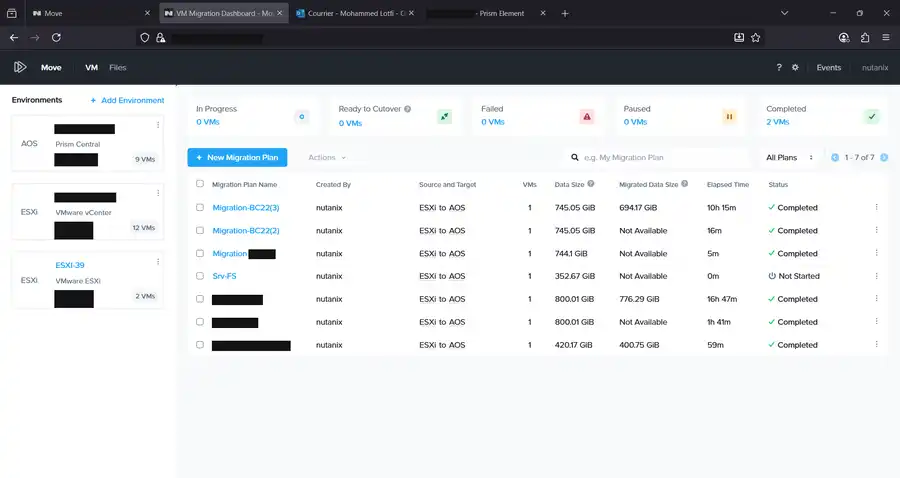Open browser extensions icon
This screenshot has height=478, width=900.
[x=865, y=37]
